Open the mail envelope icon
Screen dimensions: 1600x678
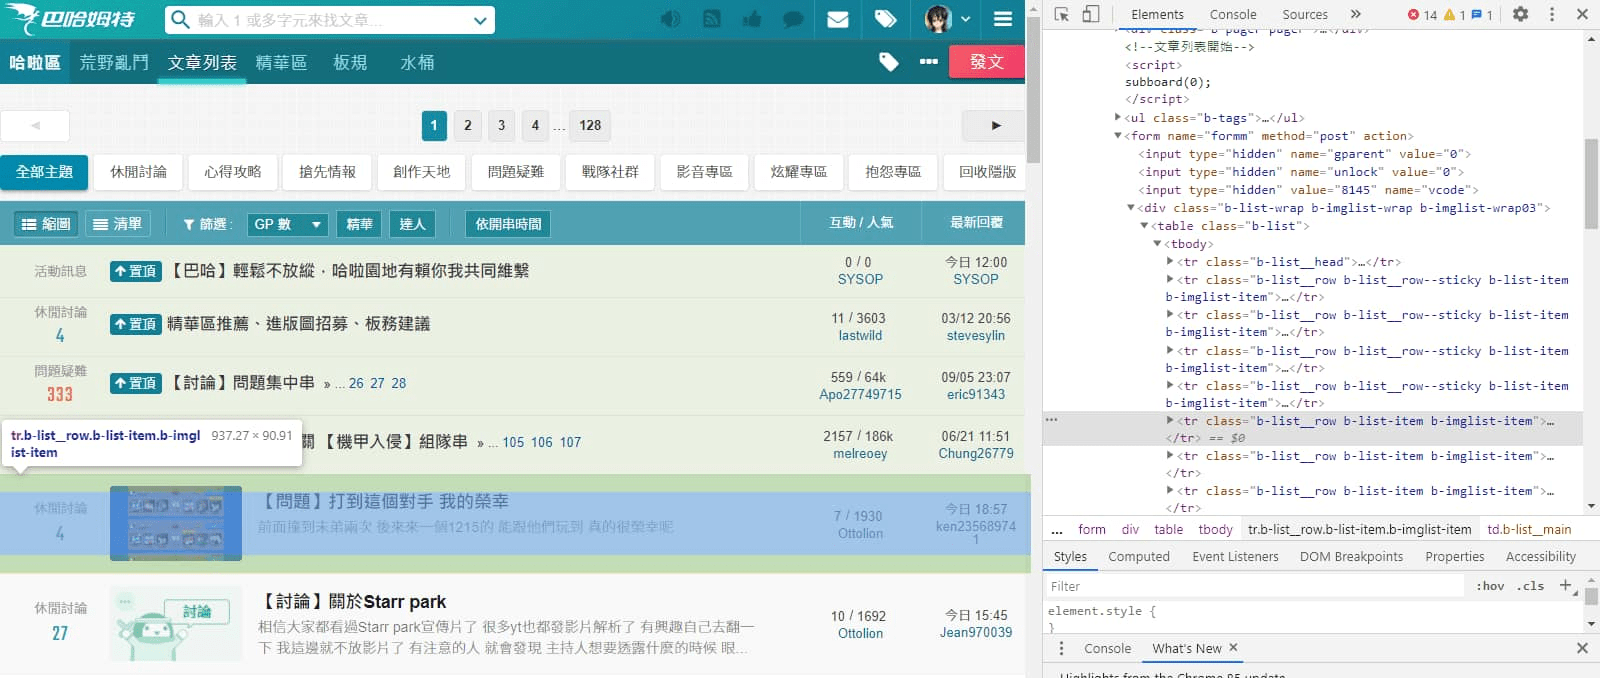pos(839,20)
